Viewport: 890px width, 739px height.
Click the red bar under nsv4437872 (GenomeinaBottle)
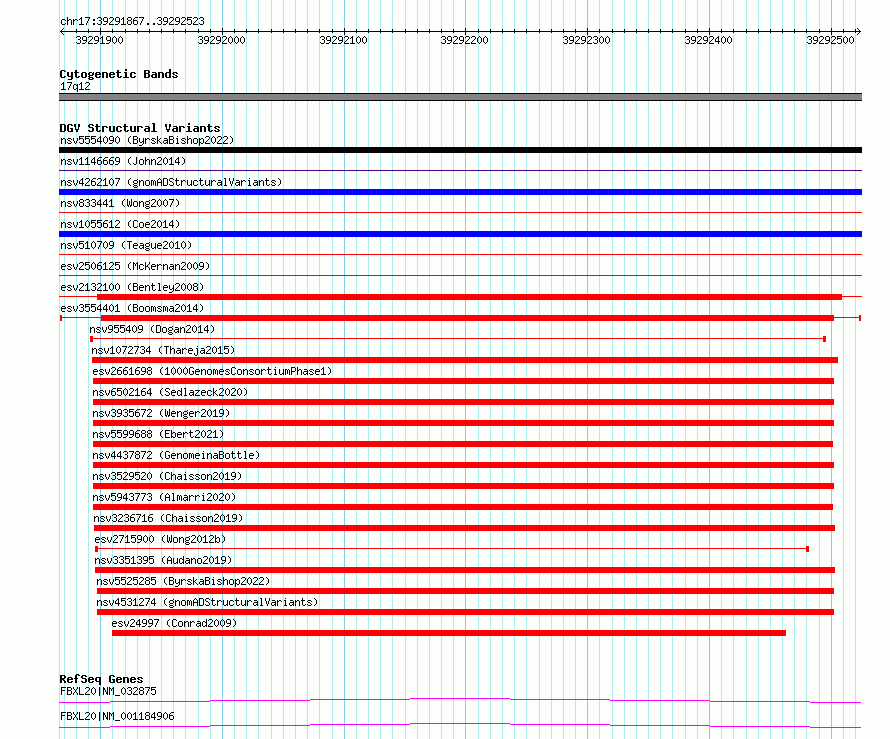tap(463, 465)
